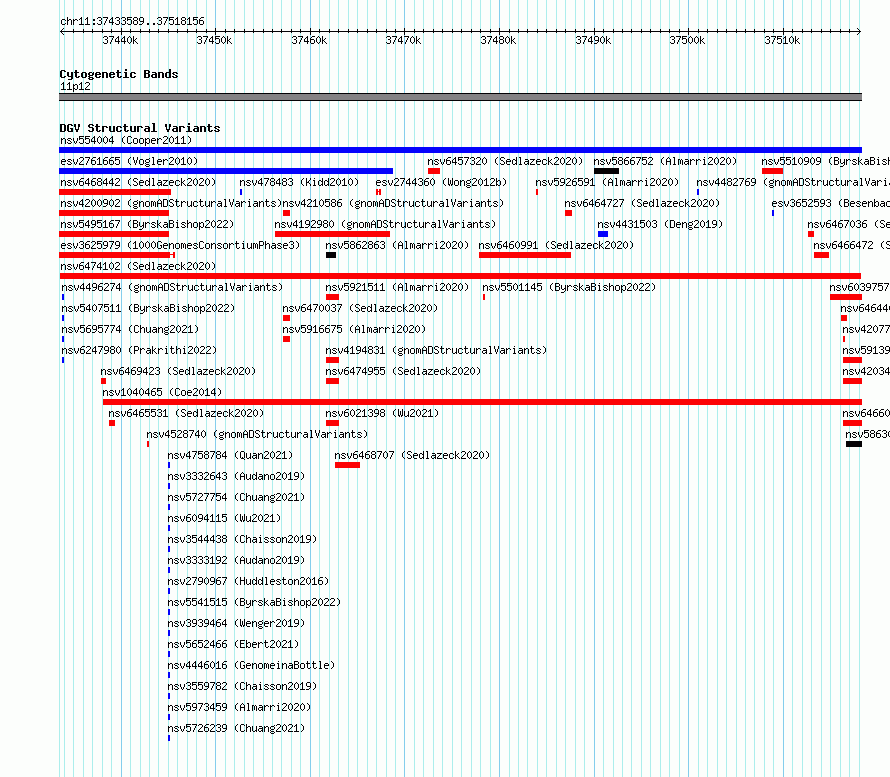Viewport: 890px width, 777px height.
Task: Click the nsv478483 (Kidd2010) label
Action: point(299,182)
